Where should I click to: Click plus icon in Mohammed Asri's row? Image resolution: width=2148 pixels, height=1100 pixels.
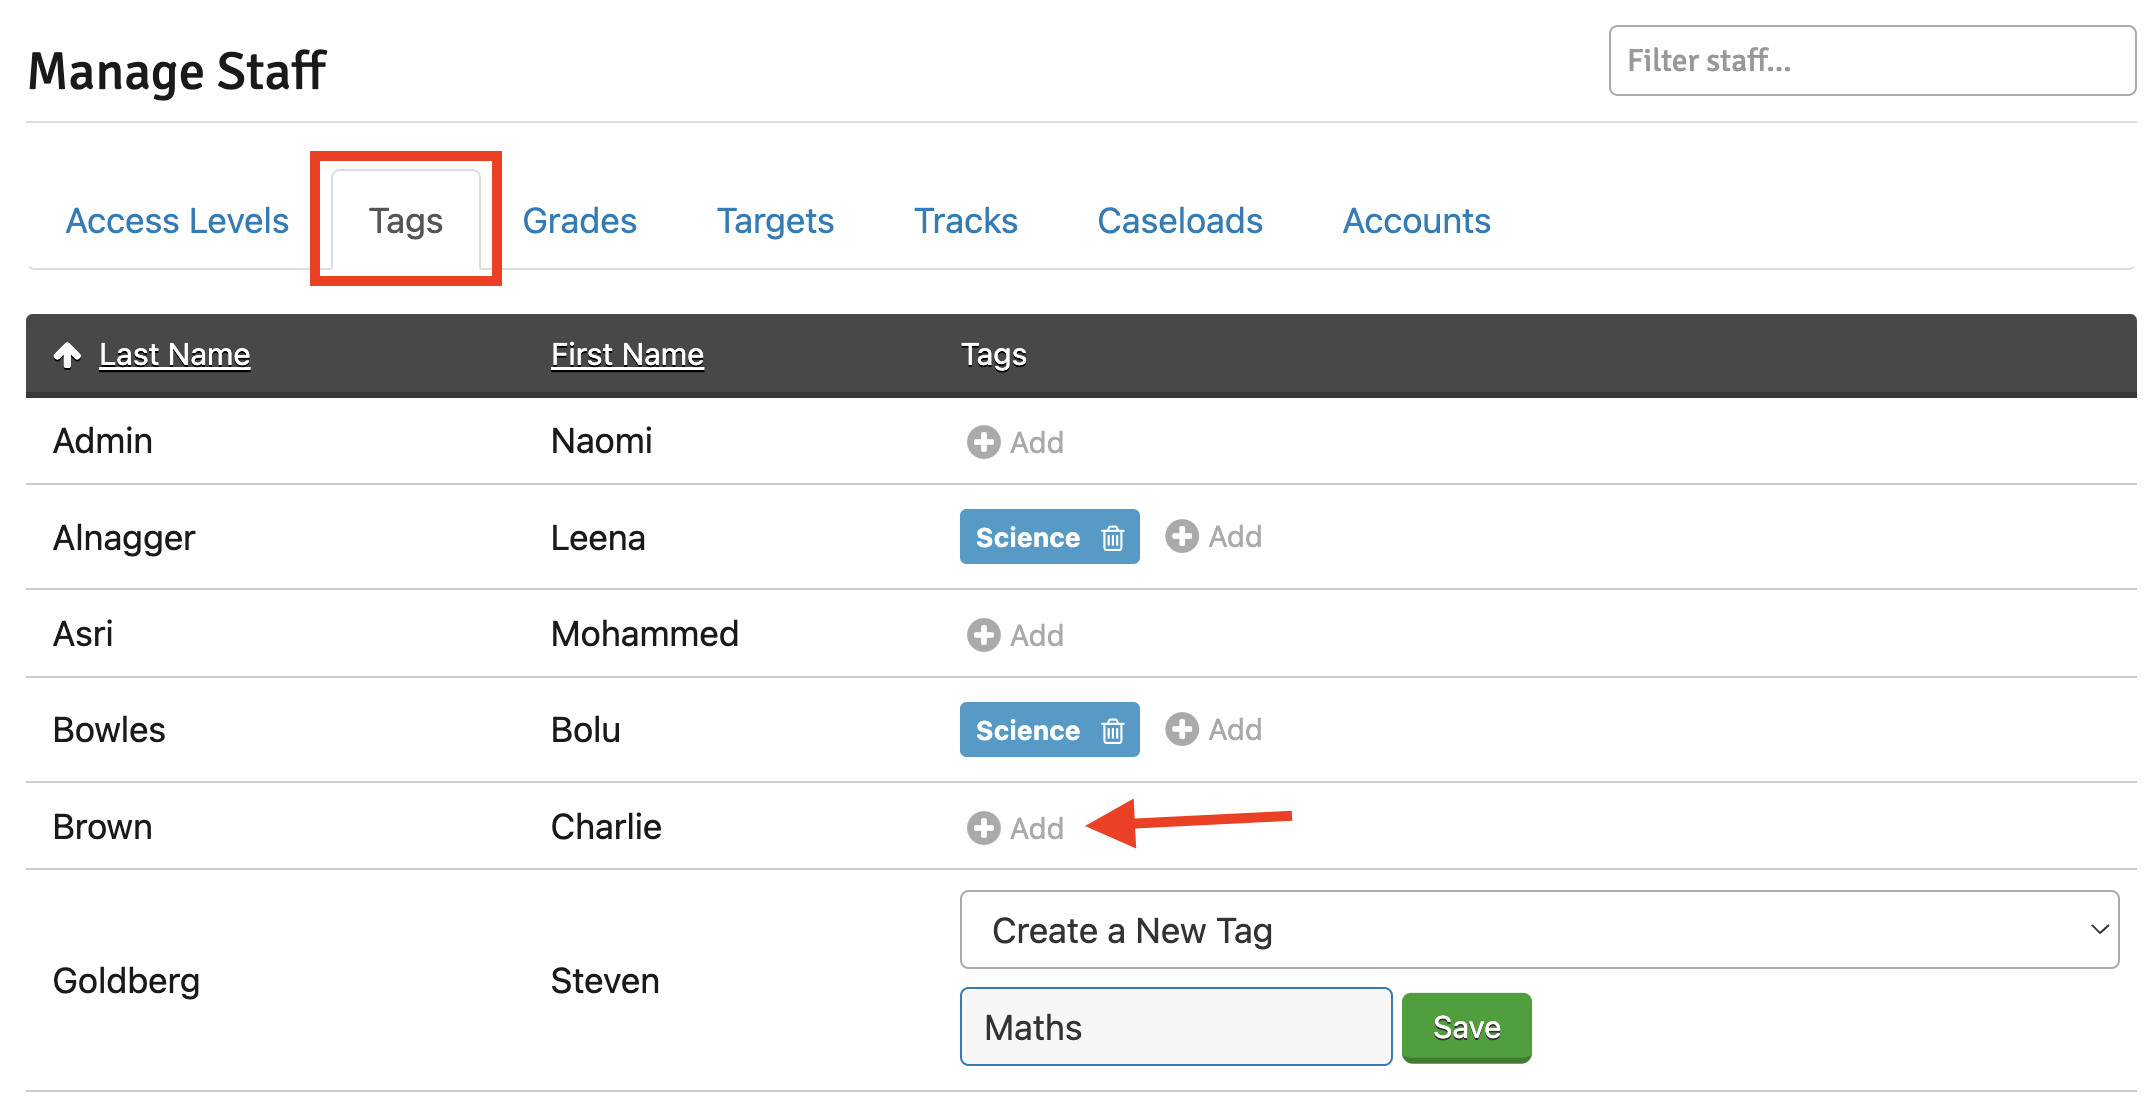[983, 635]
